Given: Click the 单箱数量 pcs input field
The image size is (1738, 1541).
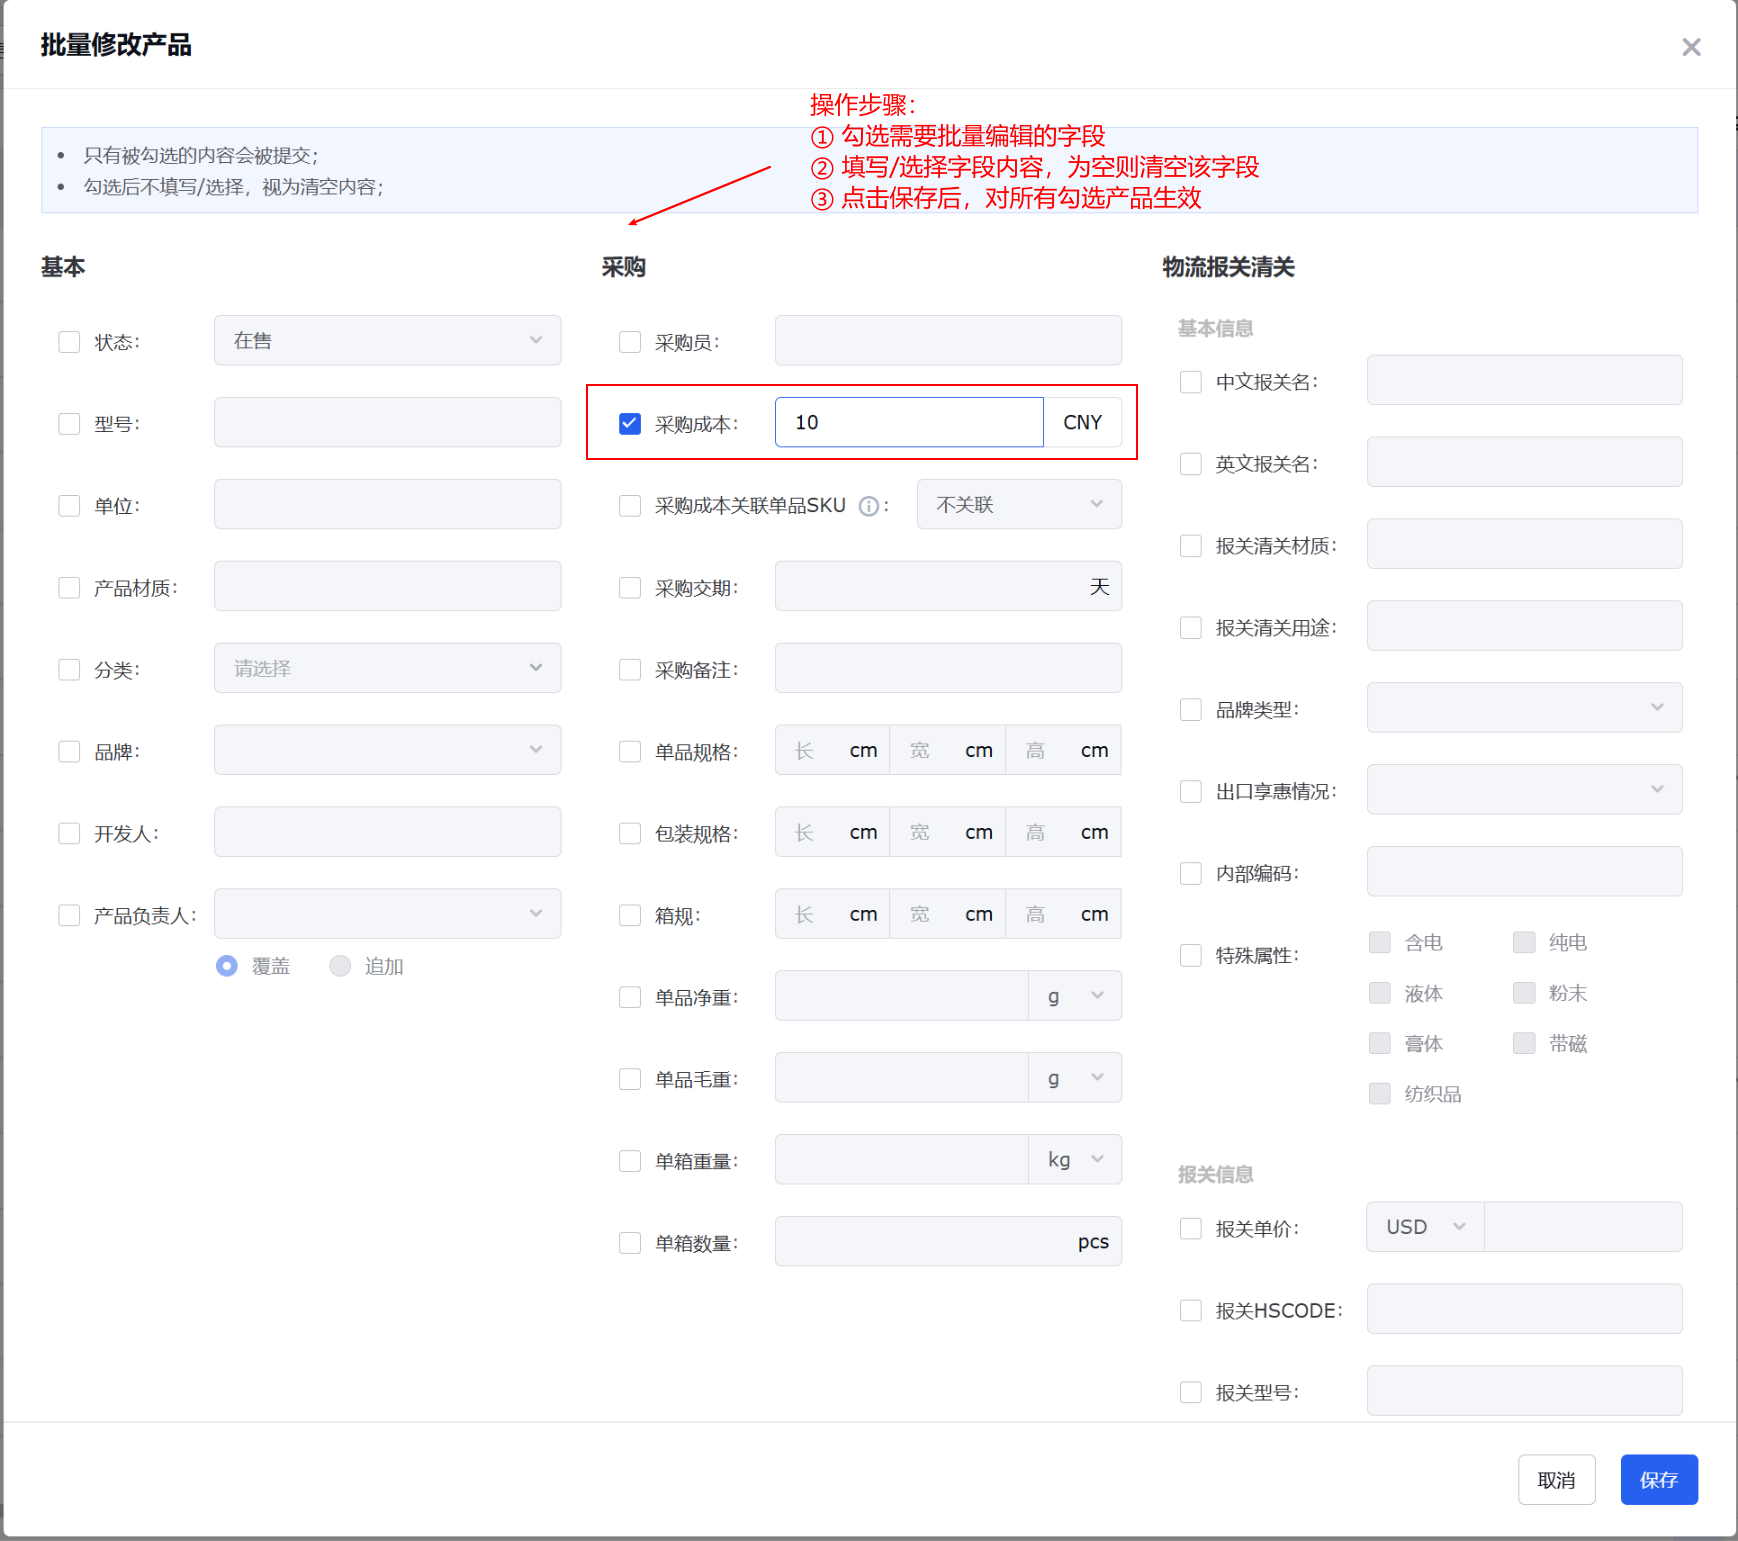Looking at the screenshot, I should tap(948, 1243).
